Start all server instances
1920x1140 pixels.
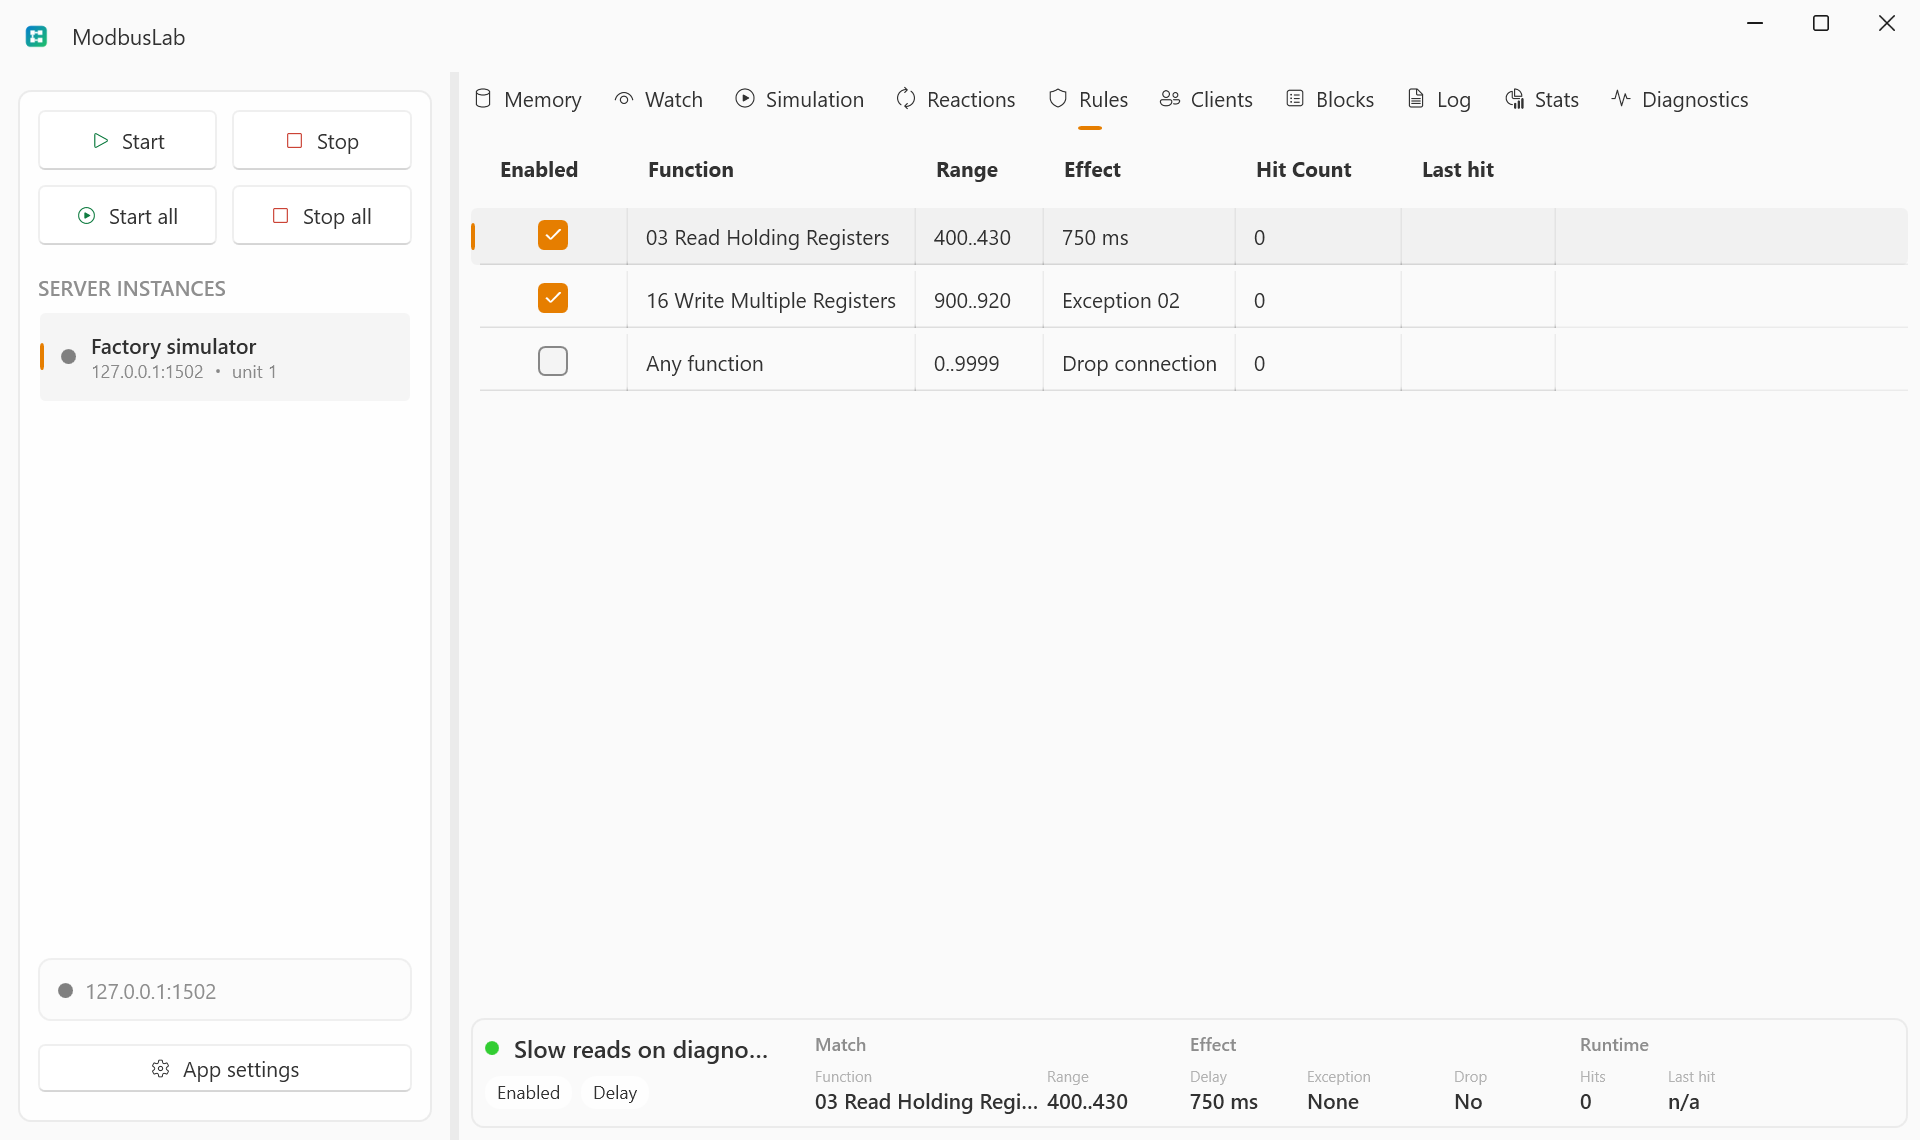pyautogui.click(x=127, y=216)
